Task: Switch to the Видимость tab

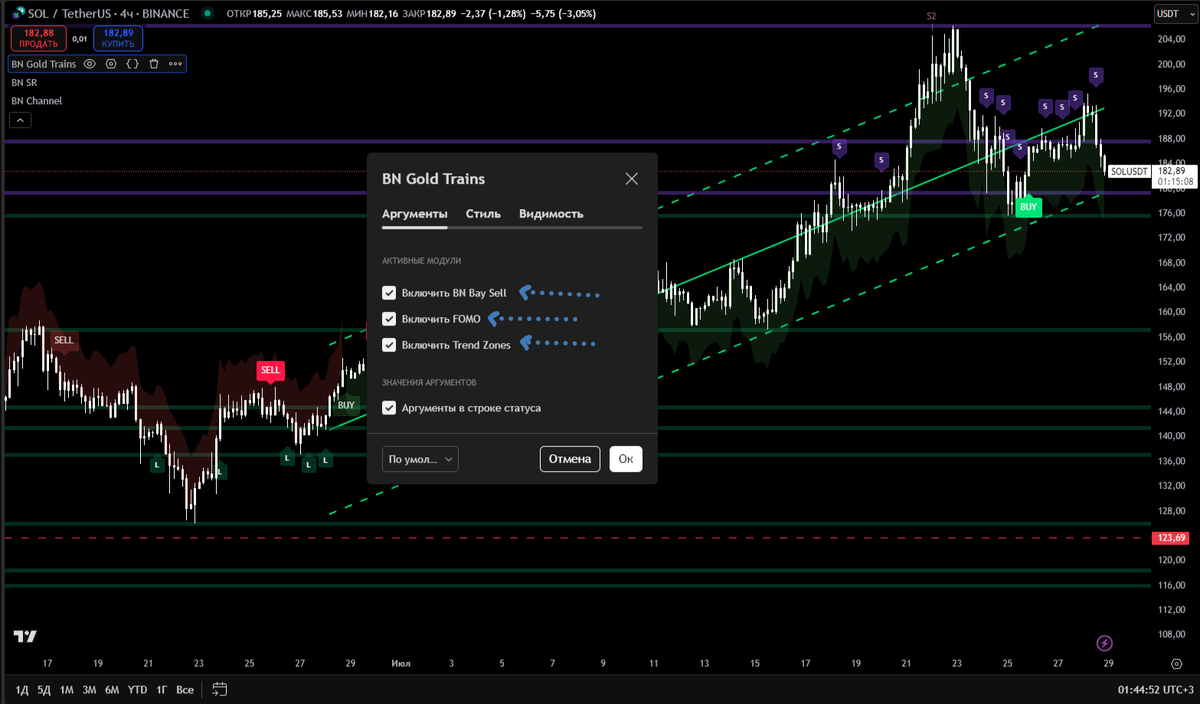Action: click(x=551, y=214)
